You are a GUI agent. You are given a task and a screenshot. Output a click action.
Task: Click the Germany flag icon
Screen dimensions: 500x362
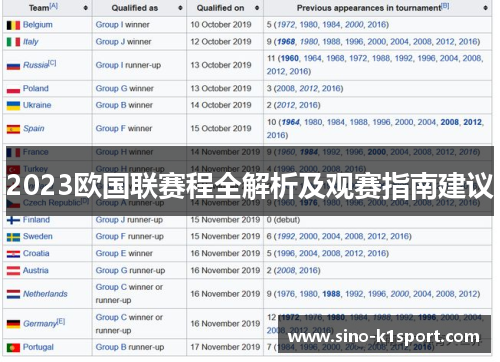(x=13, y=324)
